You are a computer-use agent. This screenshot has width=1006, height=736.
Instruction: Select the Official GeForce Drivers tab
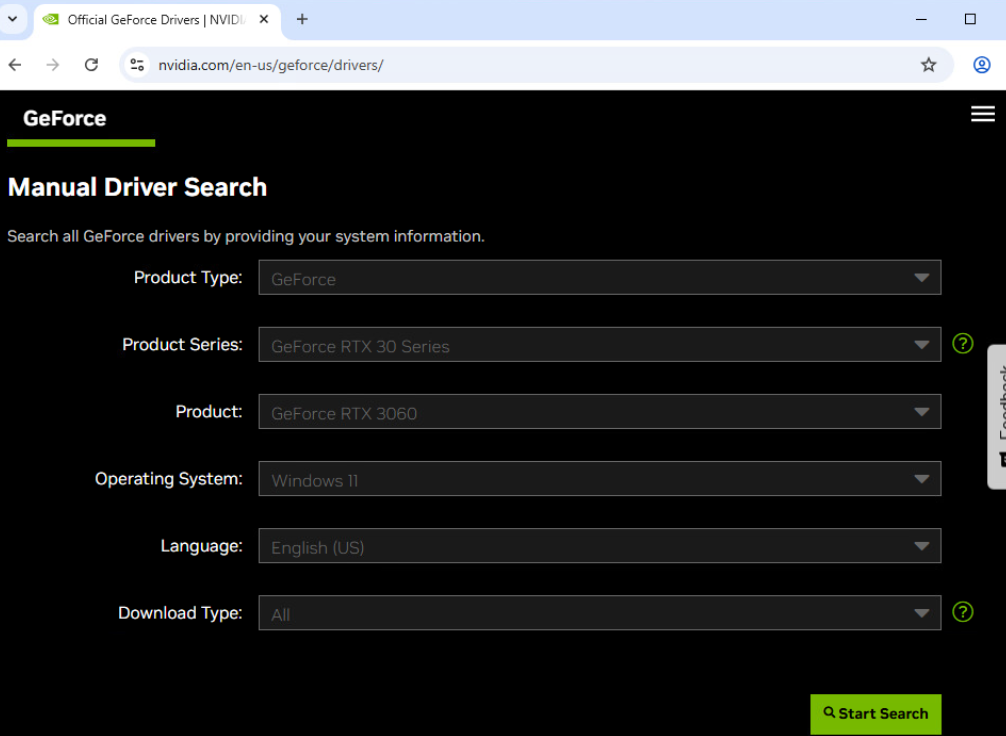(x=150, y=20)
